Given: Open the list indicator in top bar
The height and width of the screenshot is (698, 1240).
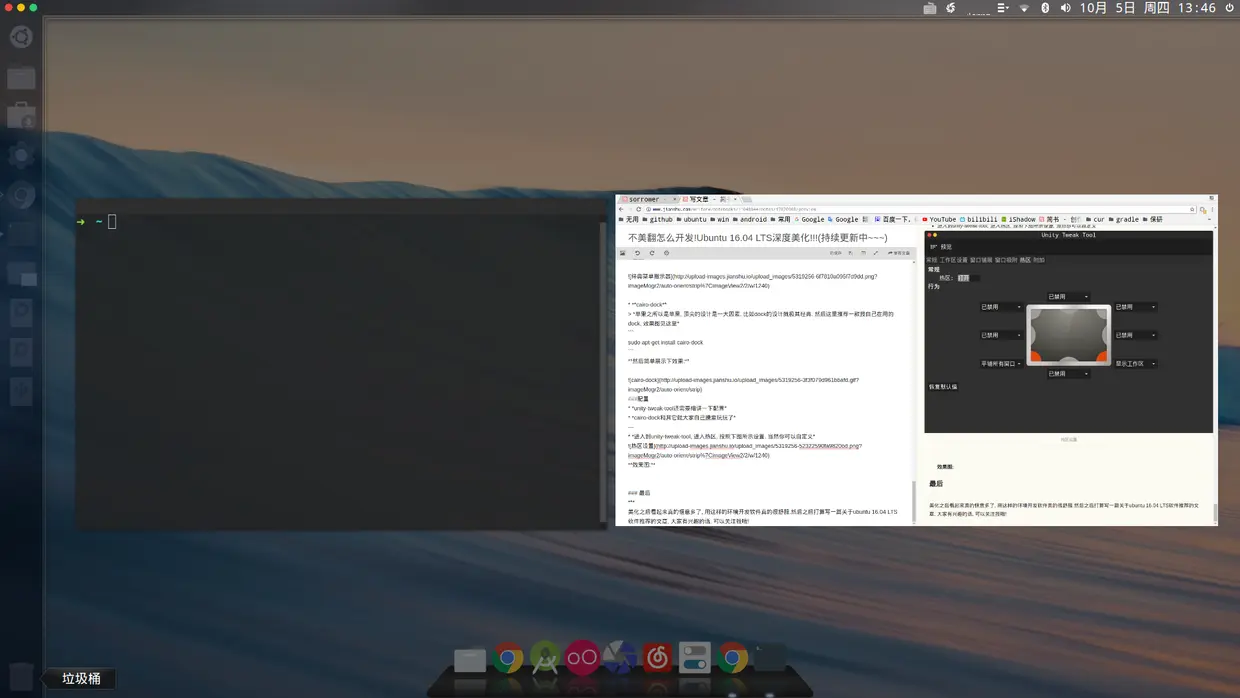Looking at the screenshot, I should click(x=1003, y=8).
